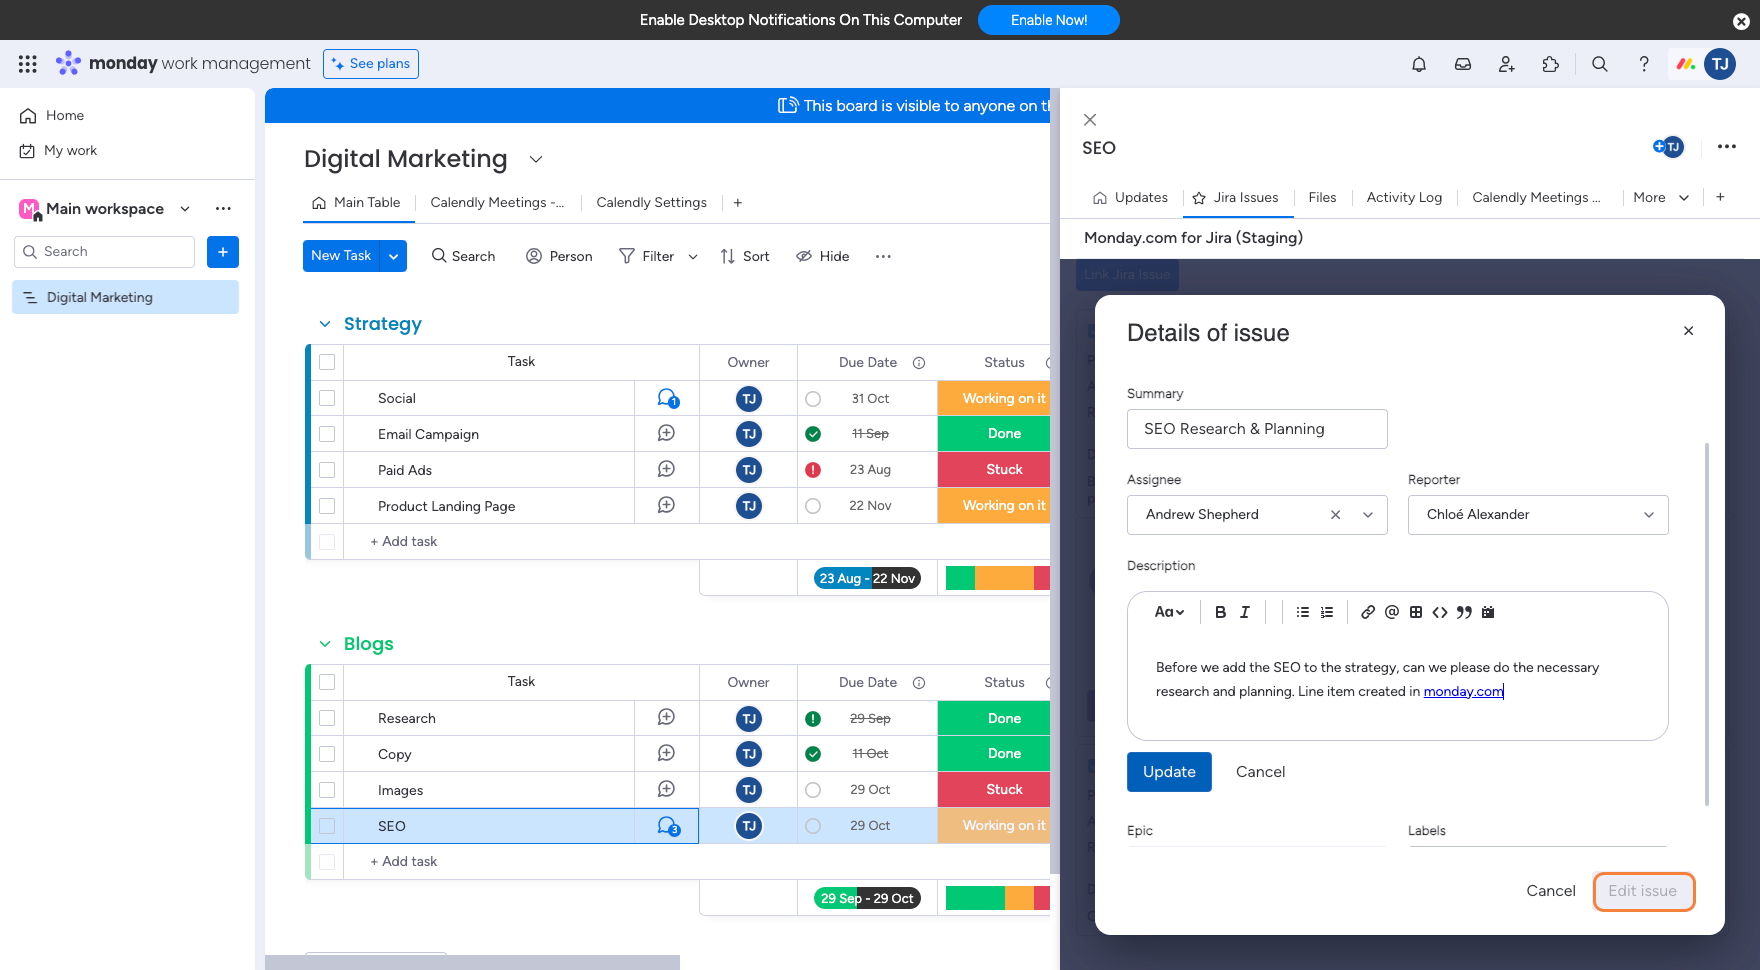Image resolution: width=1760 pixels, height=970 pixels.
Task: Insert a link in the description
Action: (1367, 612)
